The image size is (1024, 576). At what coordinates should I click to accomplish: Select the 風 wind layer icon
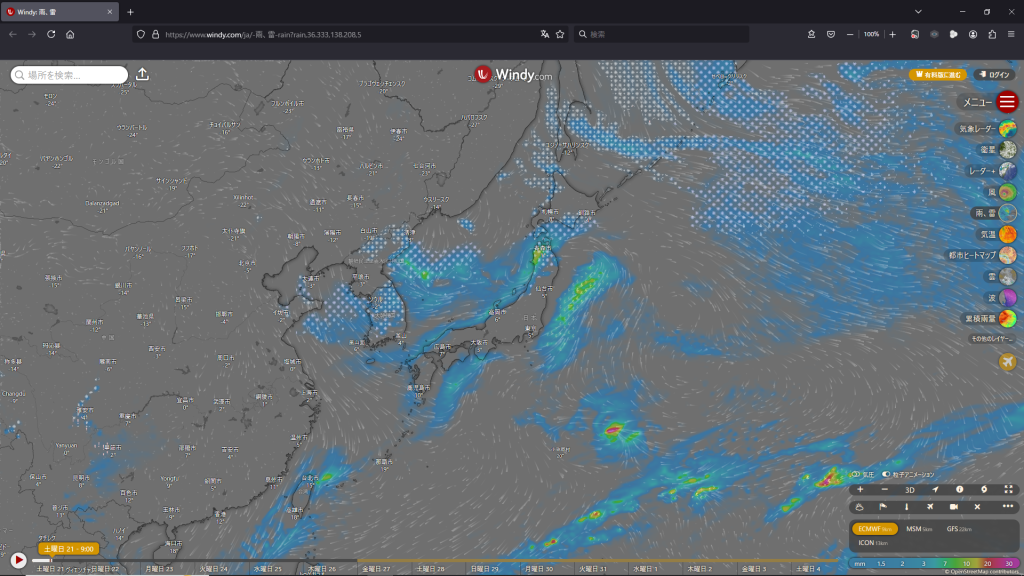pos(1007,192)
